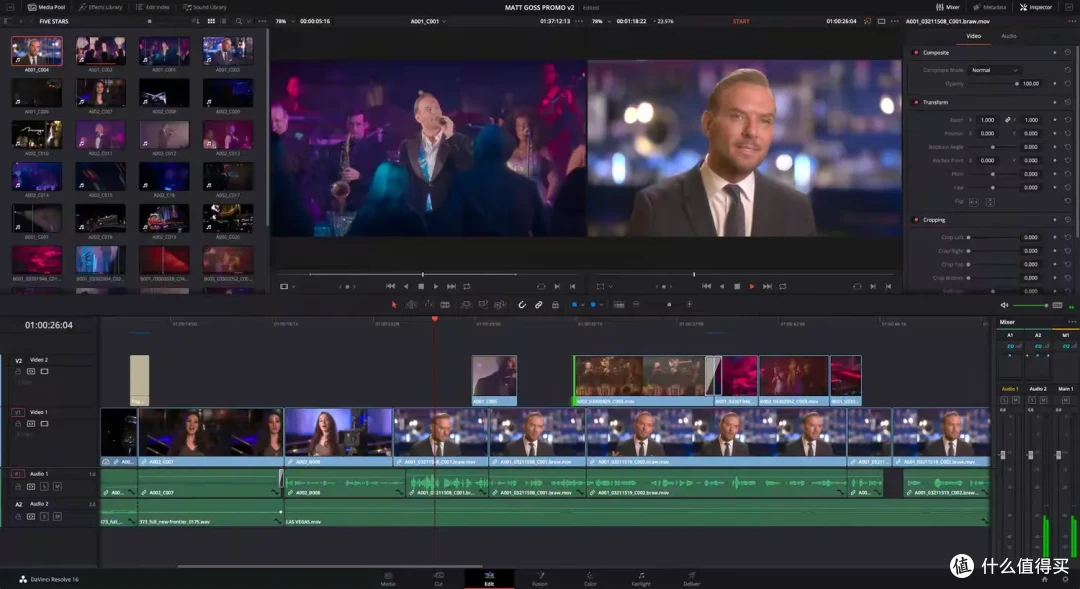
Task: Open the Media Pool panel
Action: click(x=46, y=7)
